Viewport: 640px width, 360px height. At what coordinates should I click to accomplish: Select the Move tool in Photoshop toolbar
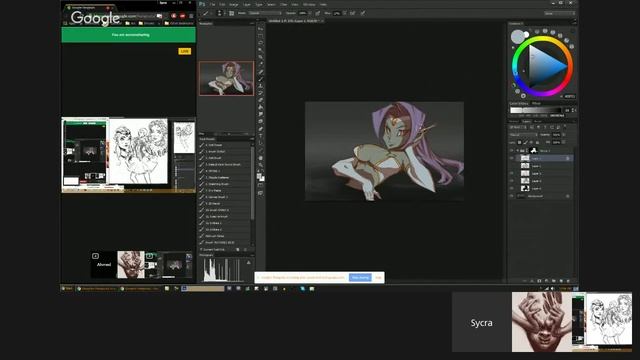pos(260,29)
